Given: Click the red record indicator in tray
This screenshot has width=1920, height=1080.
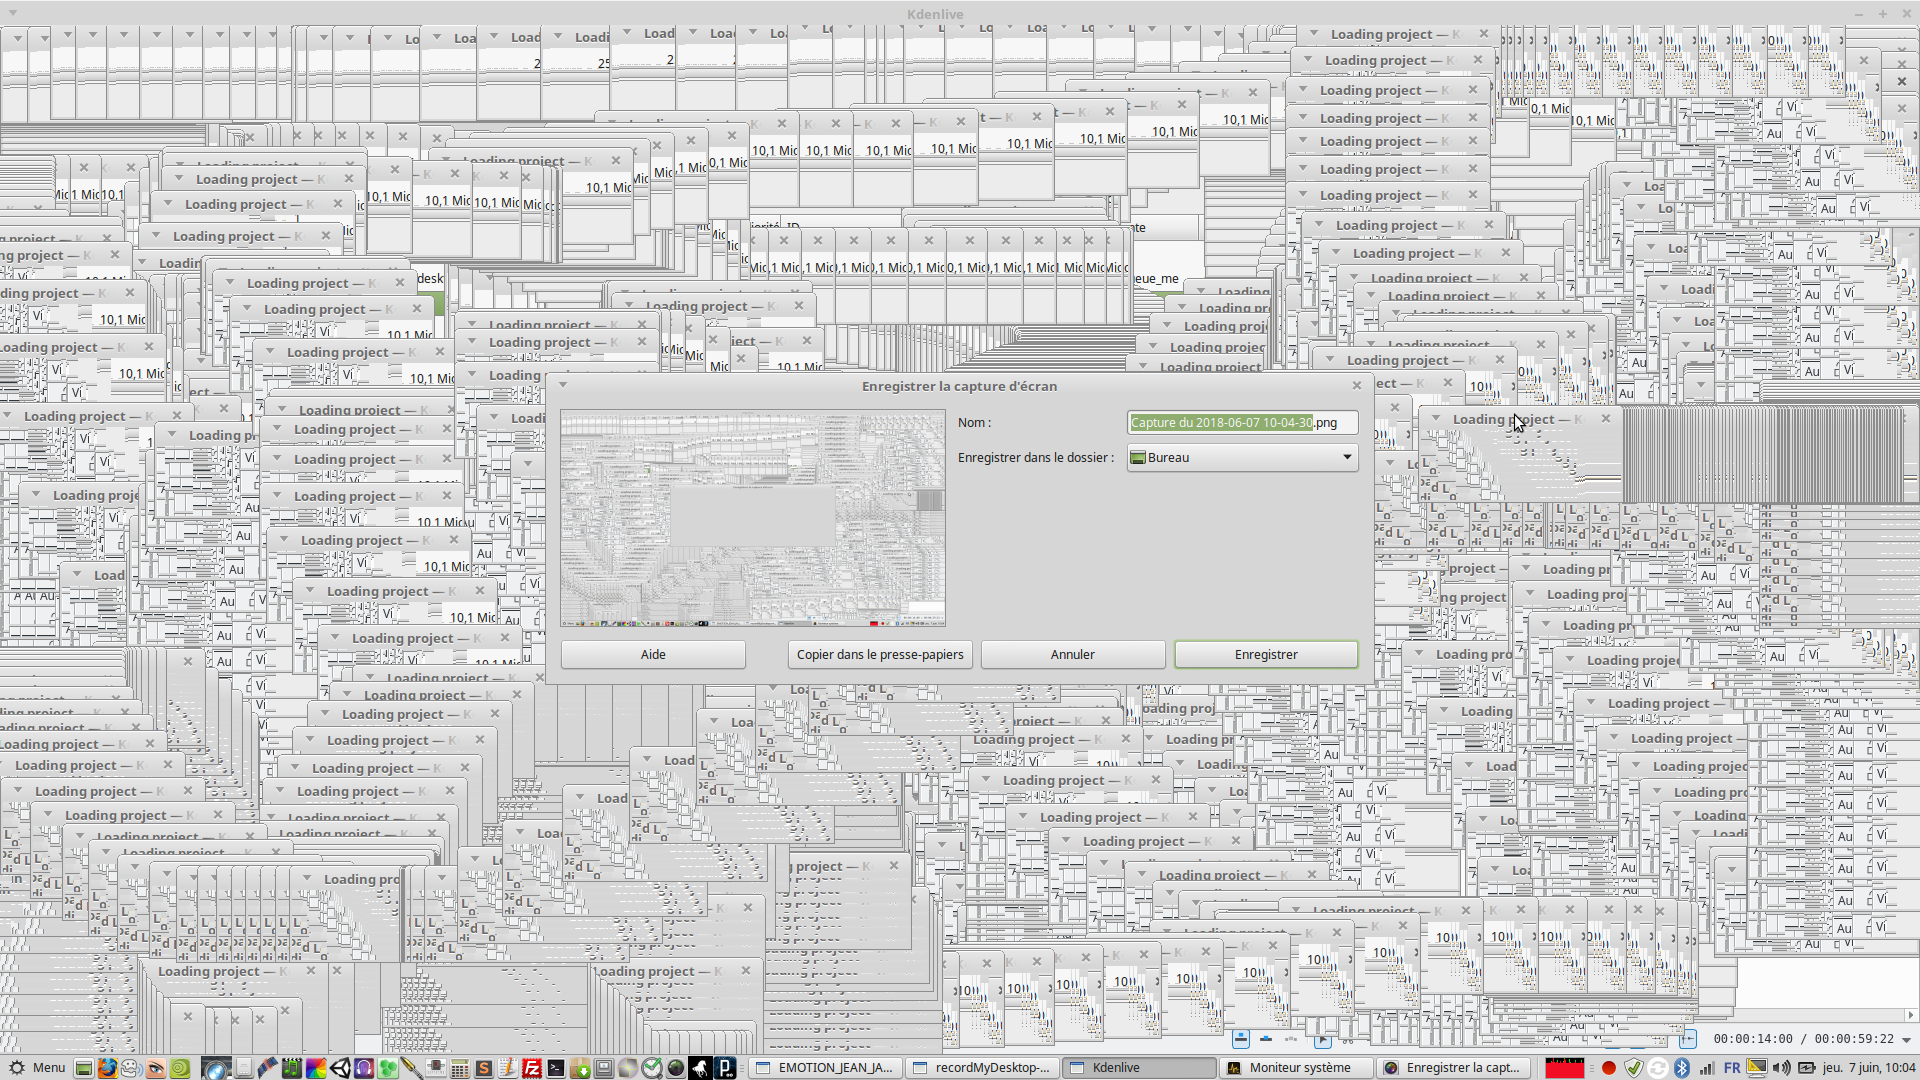Looking at the screenshot, I should click(1609, 1068).
